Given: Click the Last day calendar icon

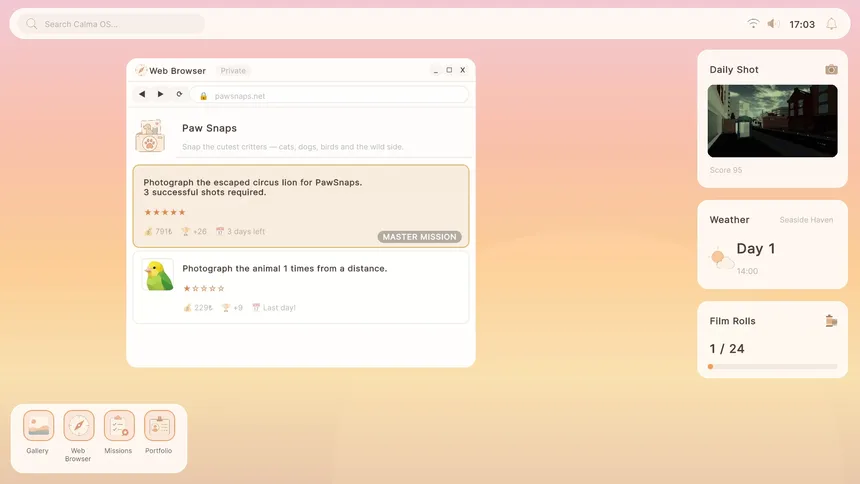Looking at the screenshot, I should click(x=256, y=307).
